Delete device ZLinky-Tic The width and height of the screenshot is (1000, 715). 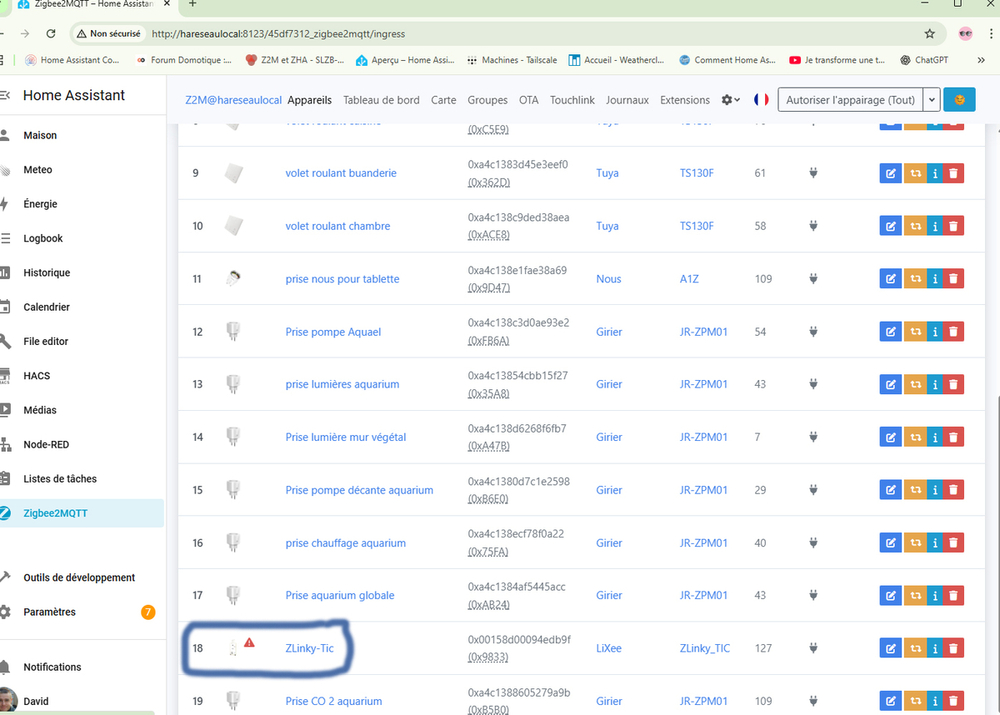[x=953, y=648]
